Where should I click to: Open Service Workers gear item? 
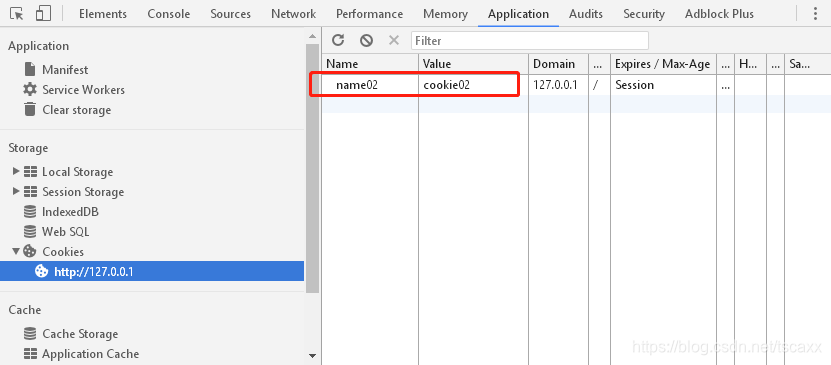73,90
